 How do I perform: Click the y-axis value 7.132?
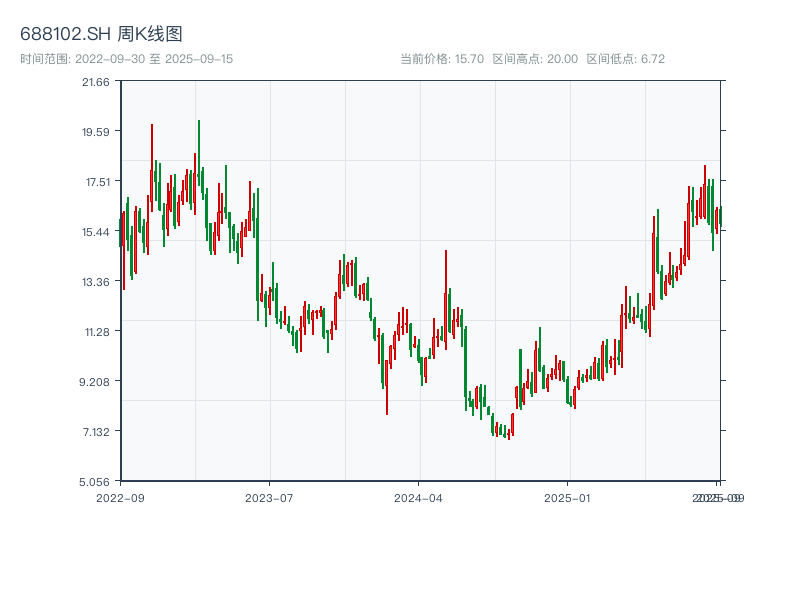click(x=96, y=432)
